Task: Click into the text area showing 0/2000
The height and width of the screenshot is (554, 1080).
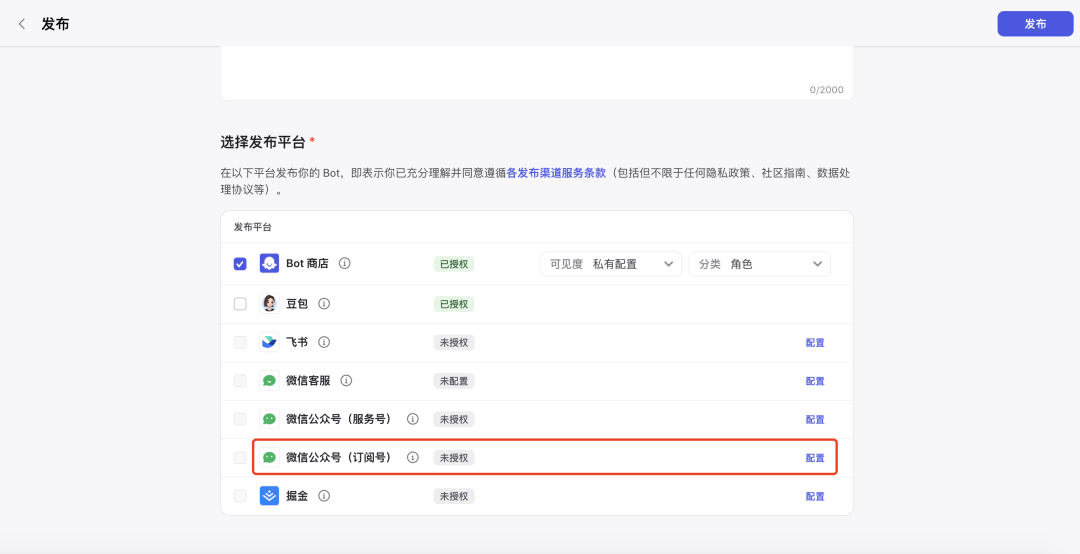Action: [537, 72]
